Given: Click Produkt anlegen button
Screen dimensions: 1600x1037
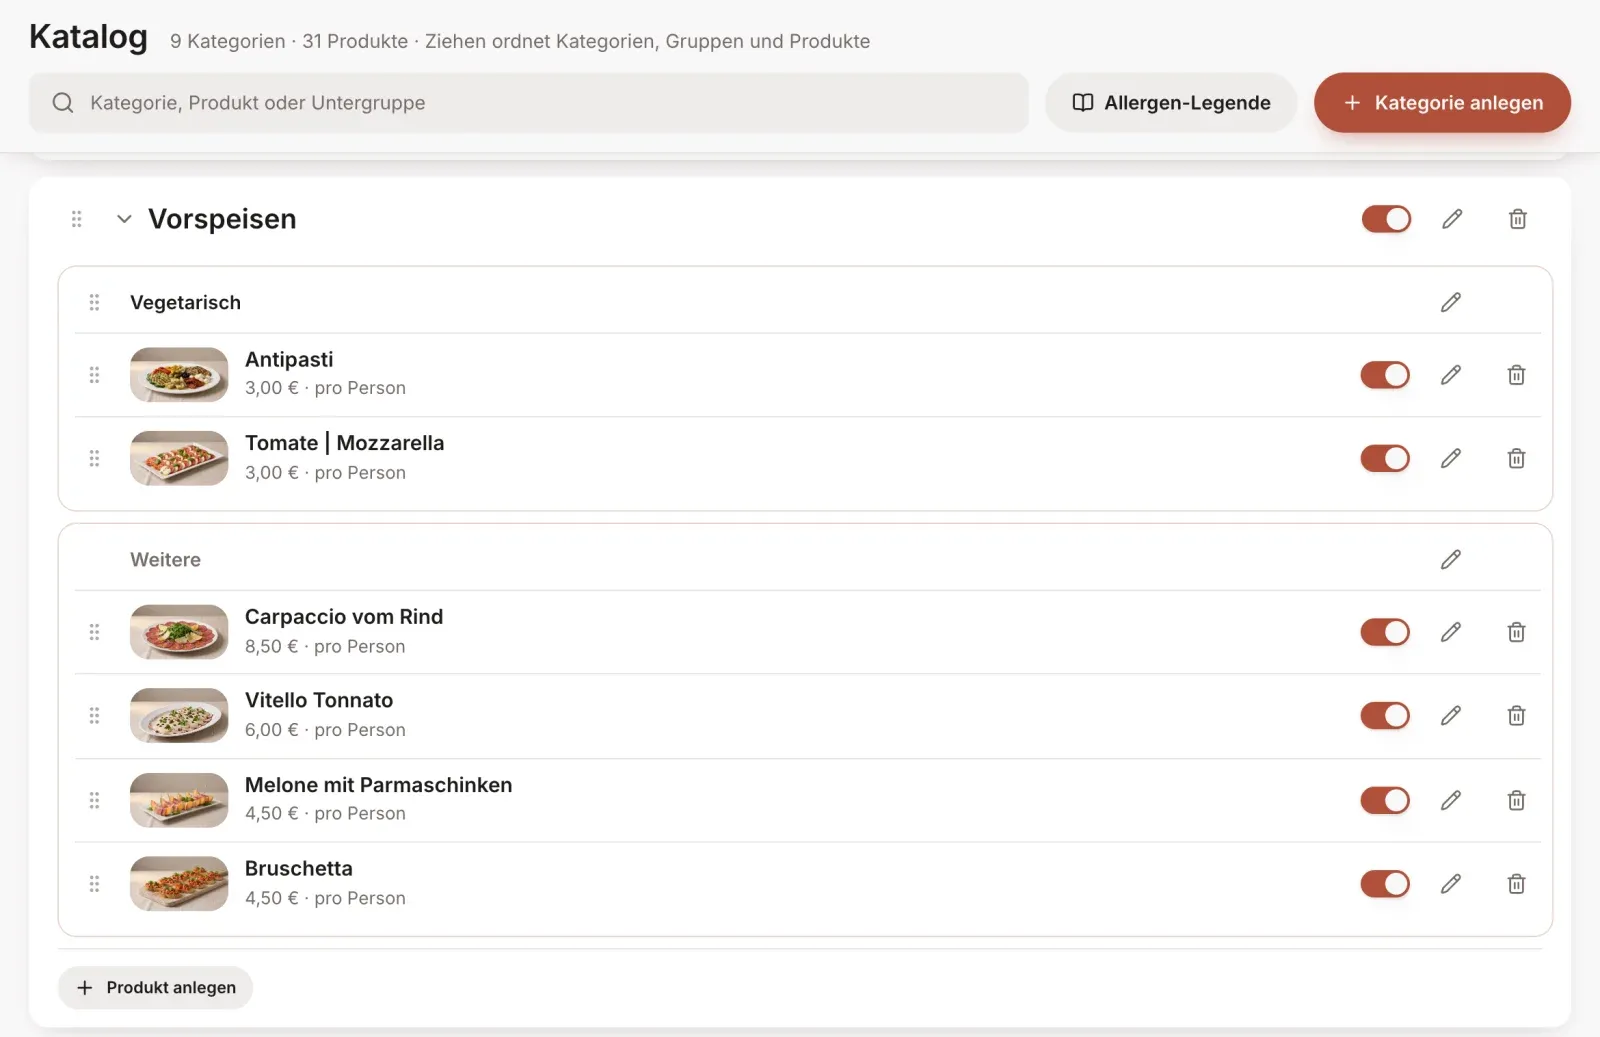Looking at the screenshot, I should pos(155,988).
